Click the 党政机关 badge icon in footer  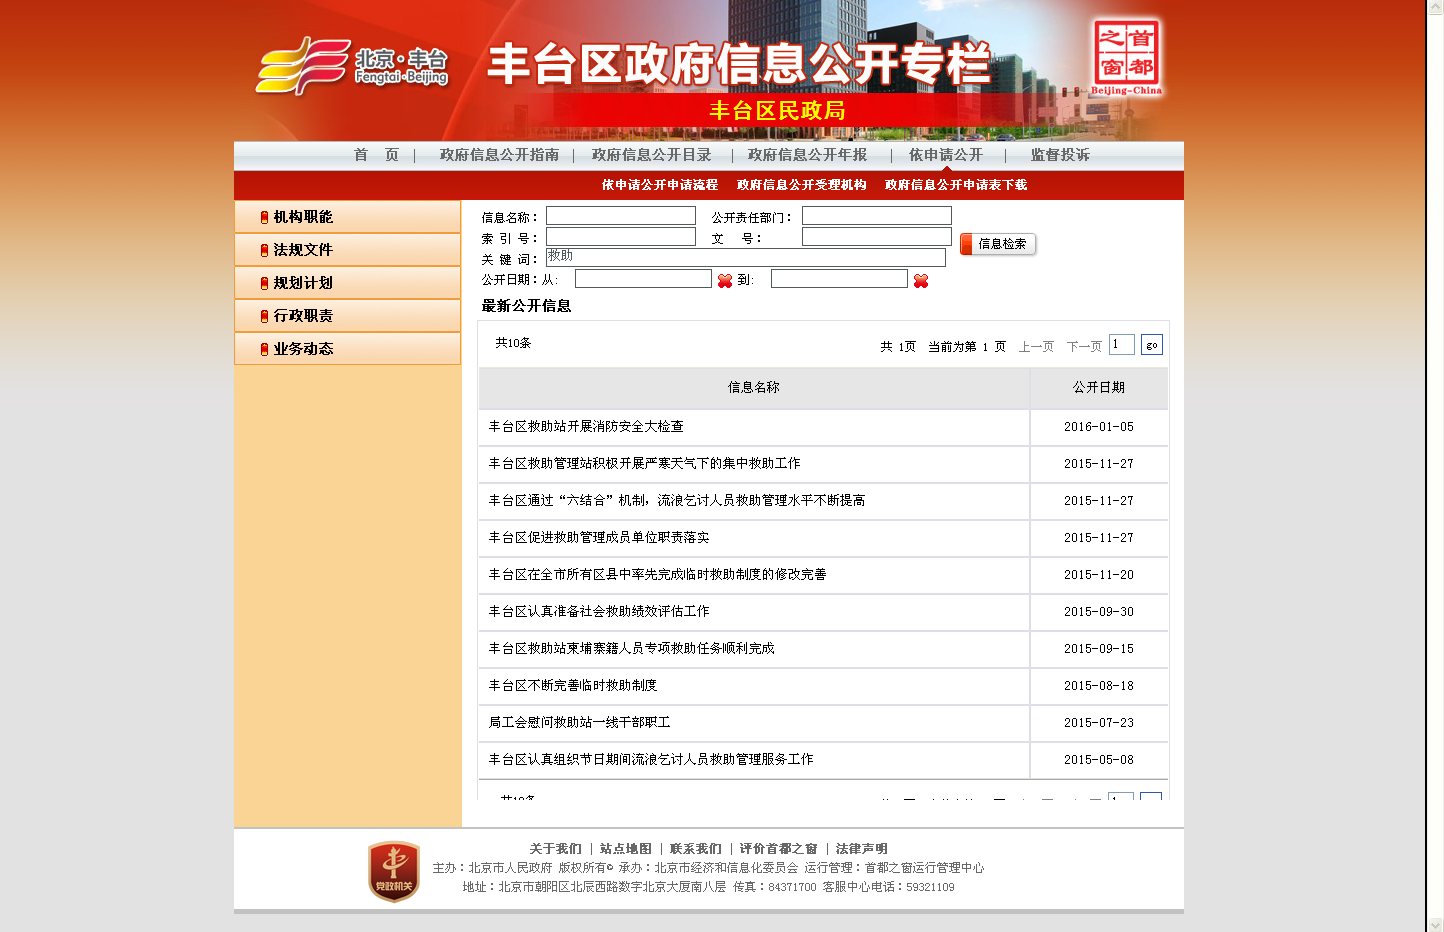[393, 871]
